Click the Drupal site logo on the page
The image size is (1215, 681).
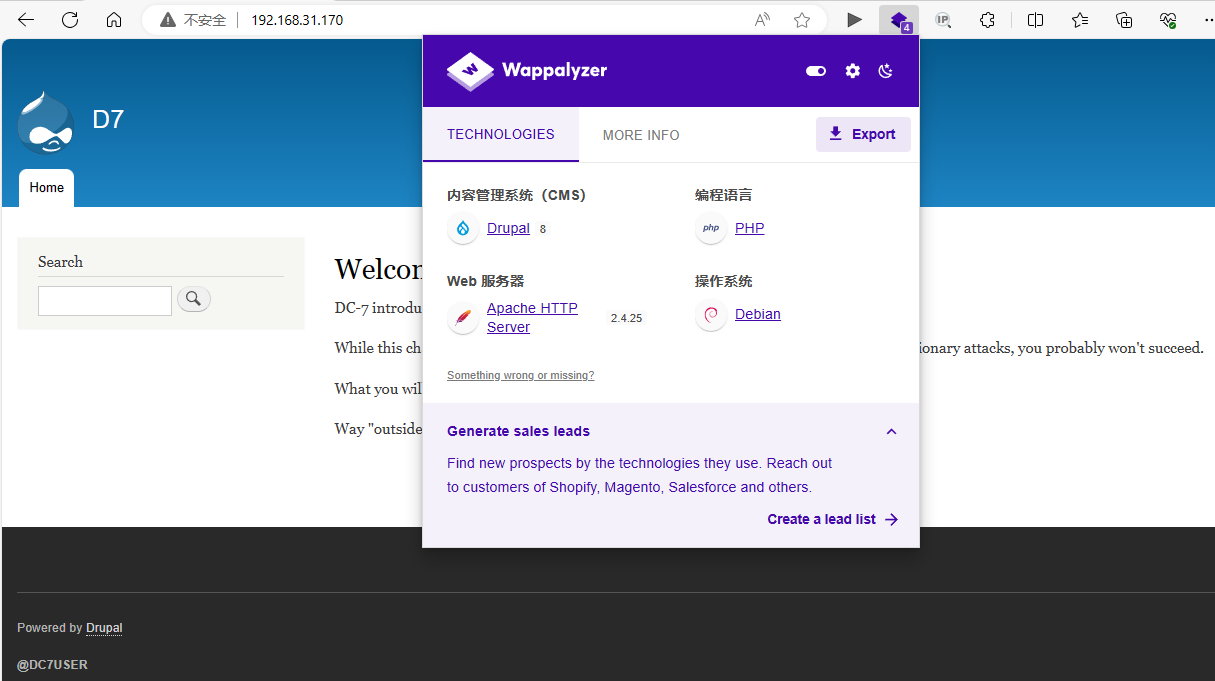(46, 122)
